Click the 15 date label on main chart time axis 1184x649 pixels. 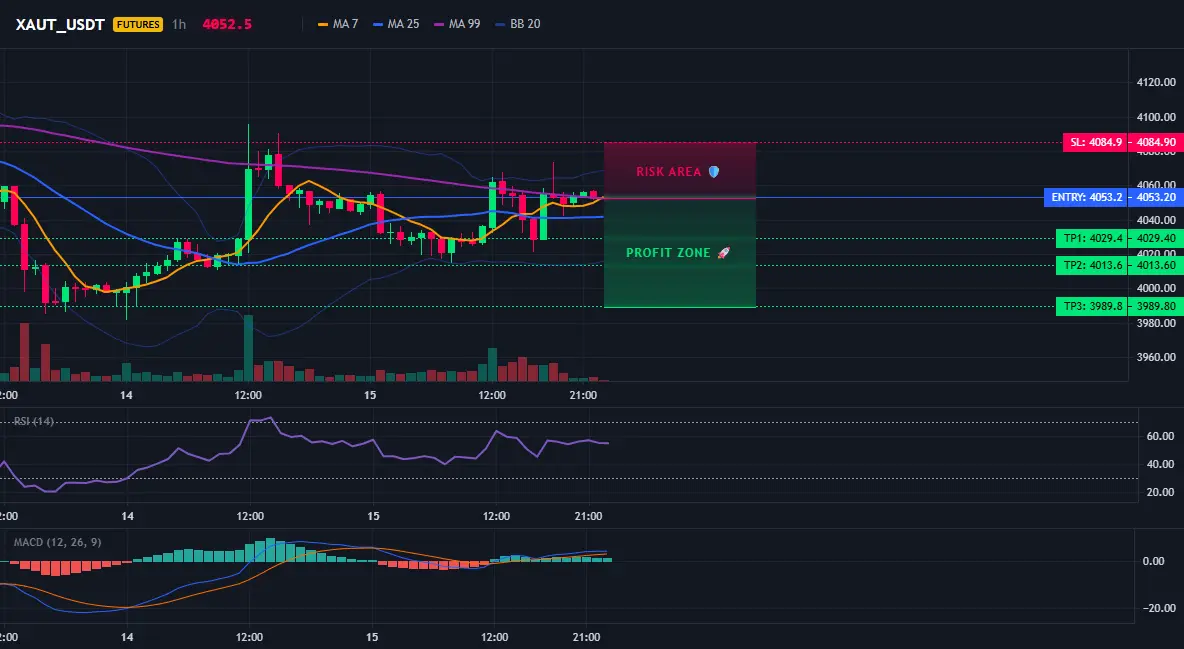click(370, 396)
